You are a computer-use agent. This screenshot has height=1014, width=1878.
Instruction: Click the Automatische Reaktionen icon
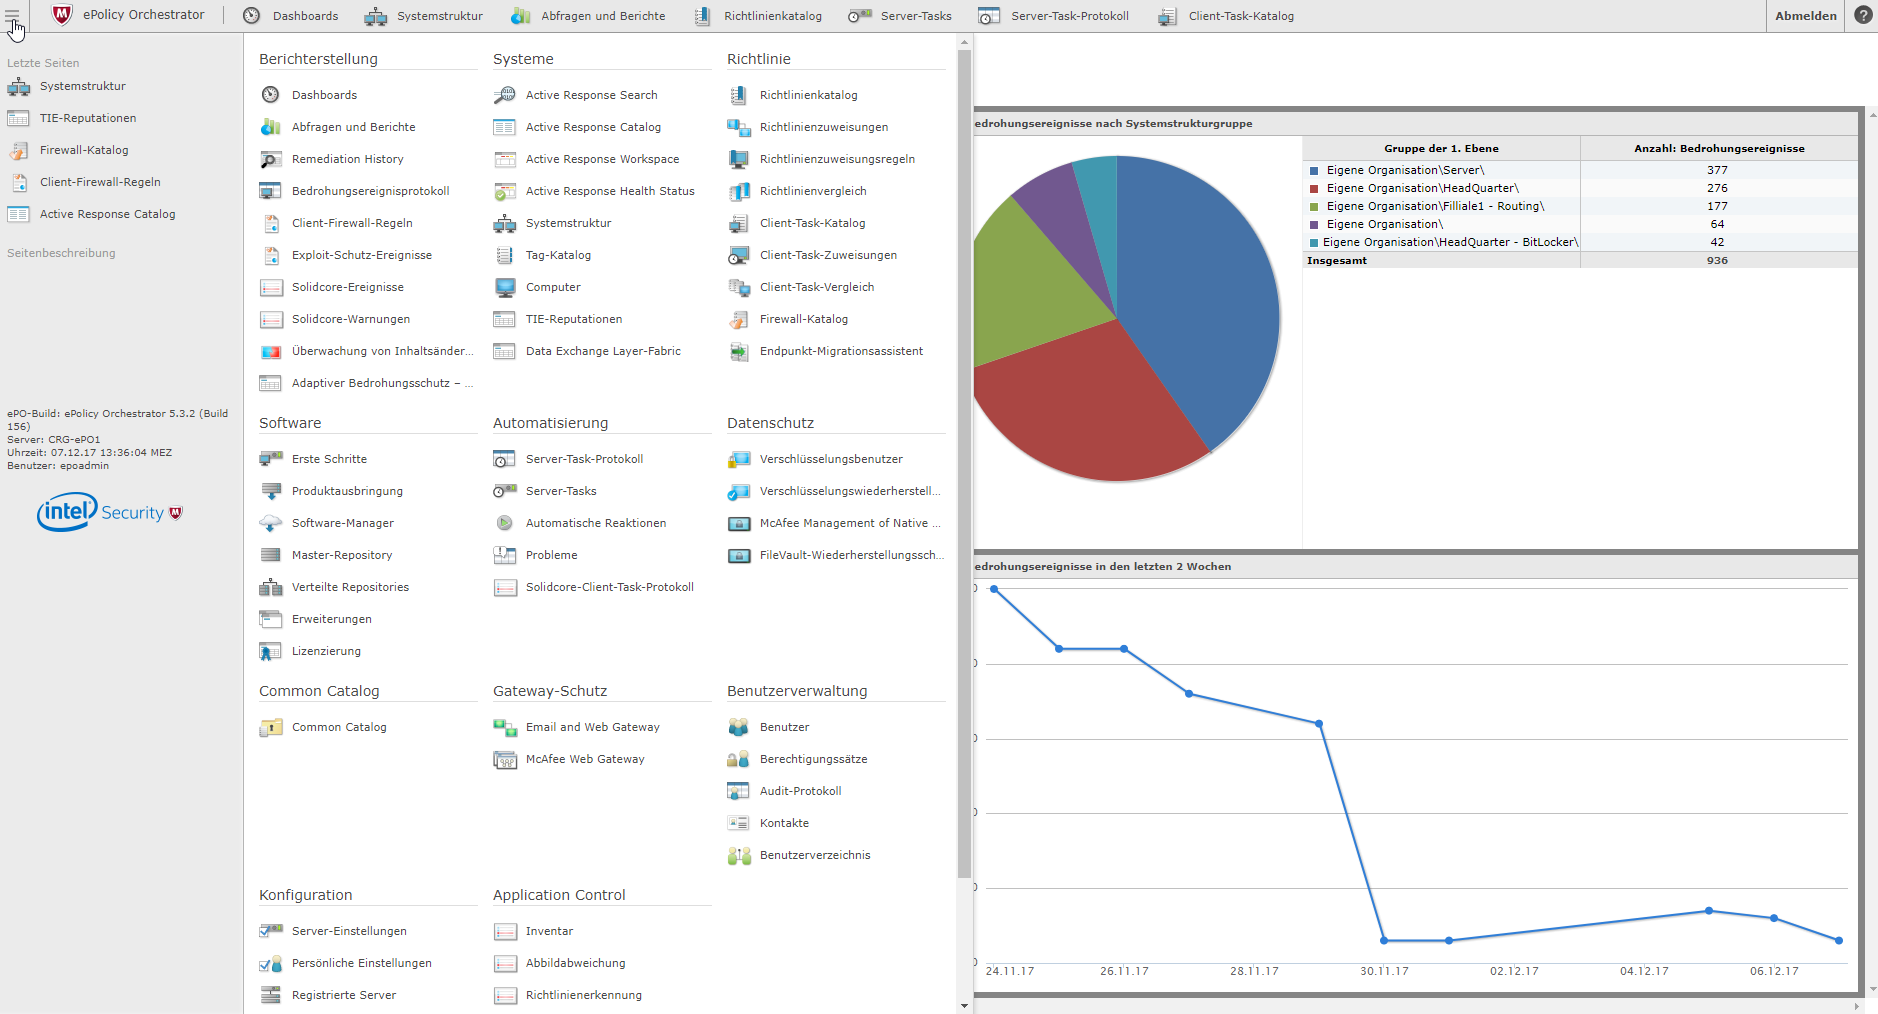(x=504, y=523)
